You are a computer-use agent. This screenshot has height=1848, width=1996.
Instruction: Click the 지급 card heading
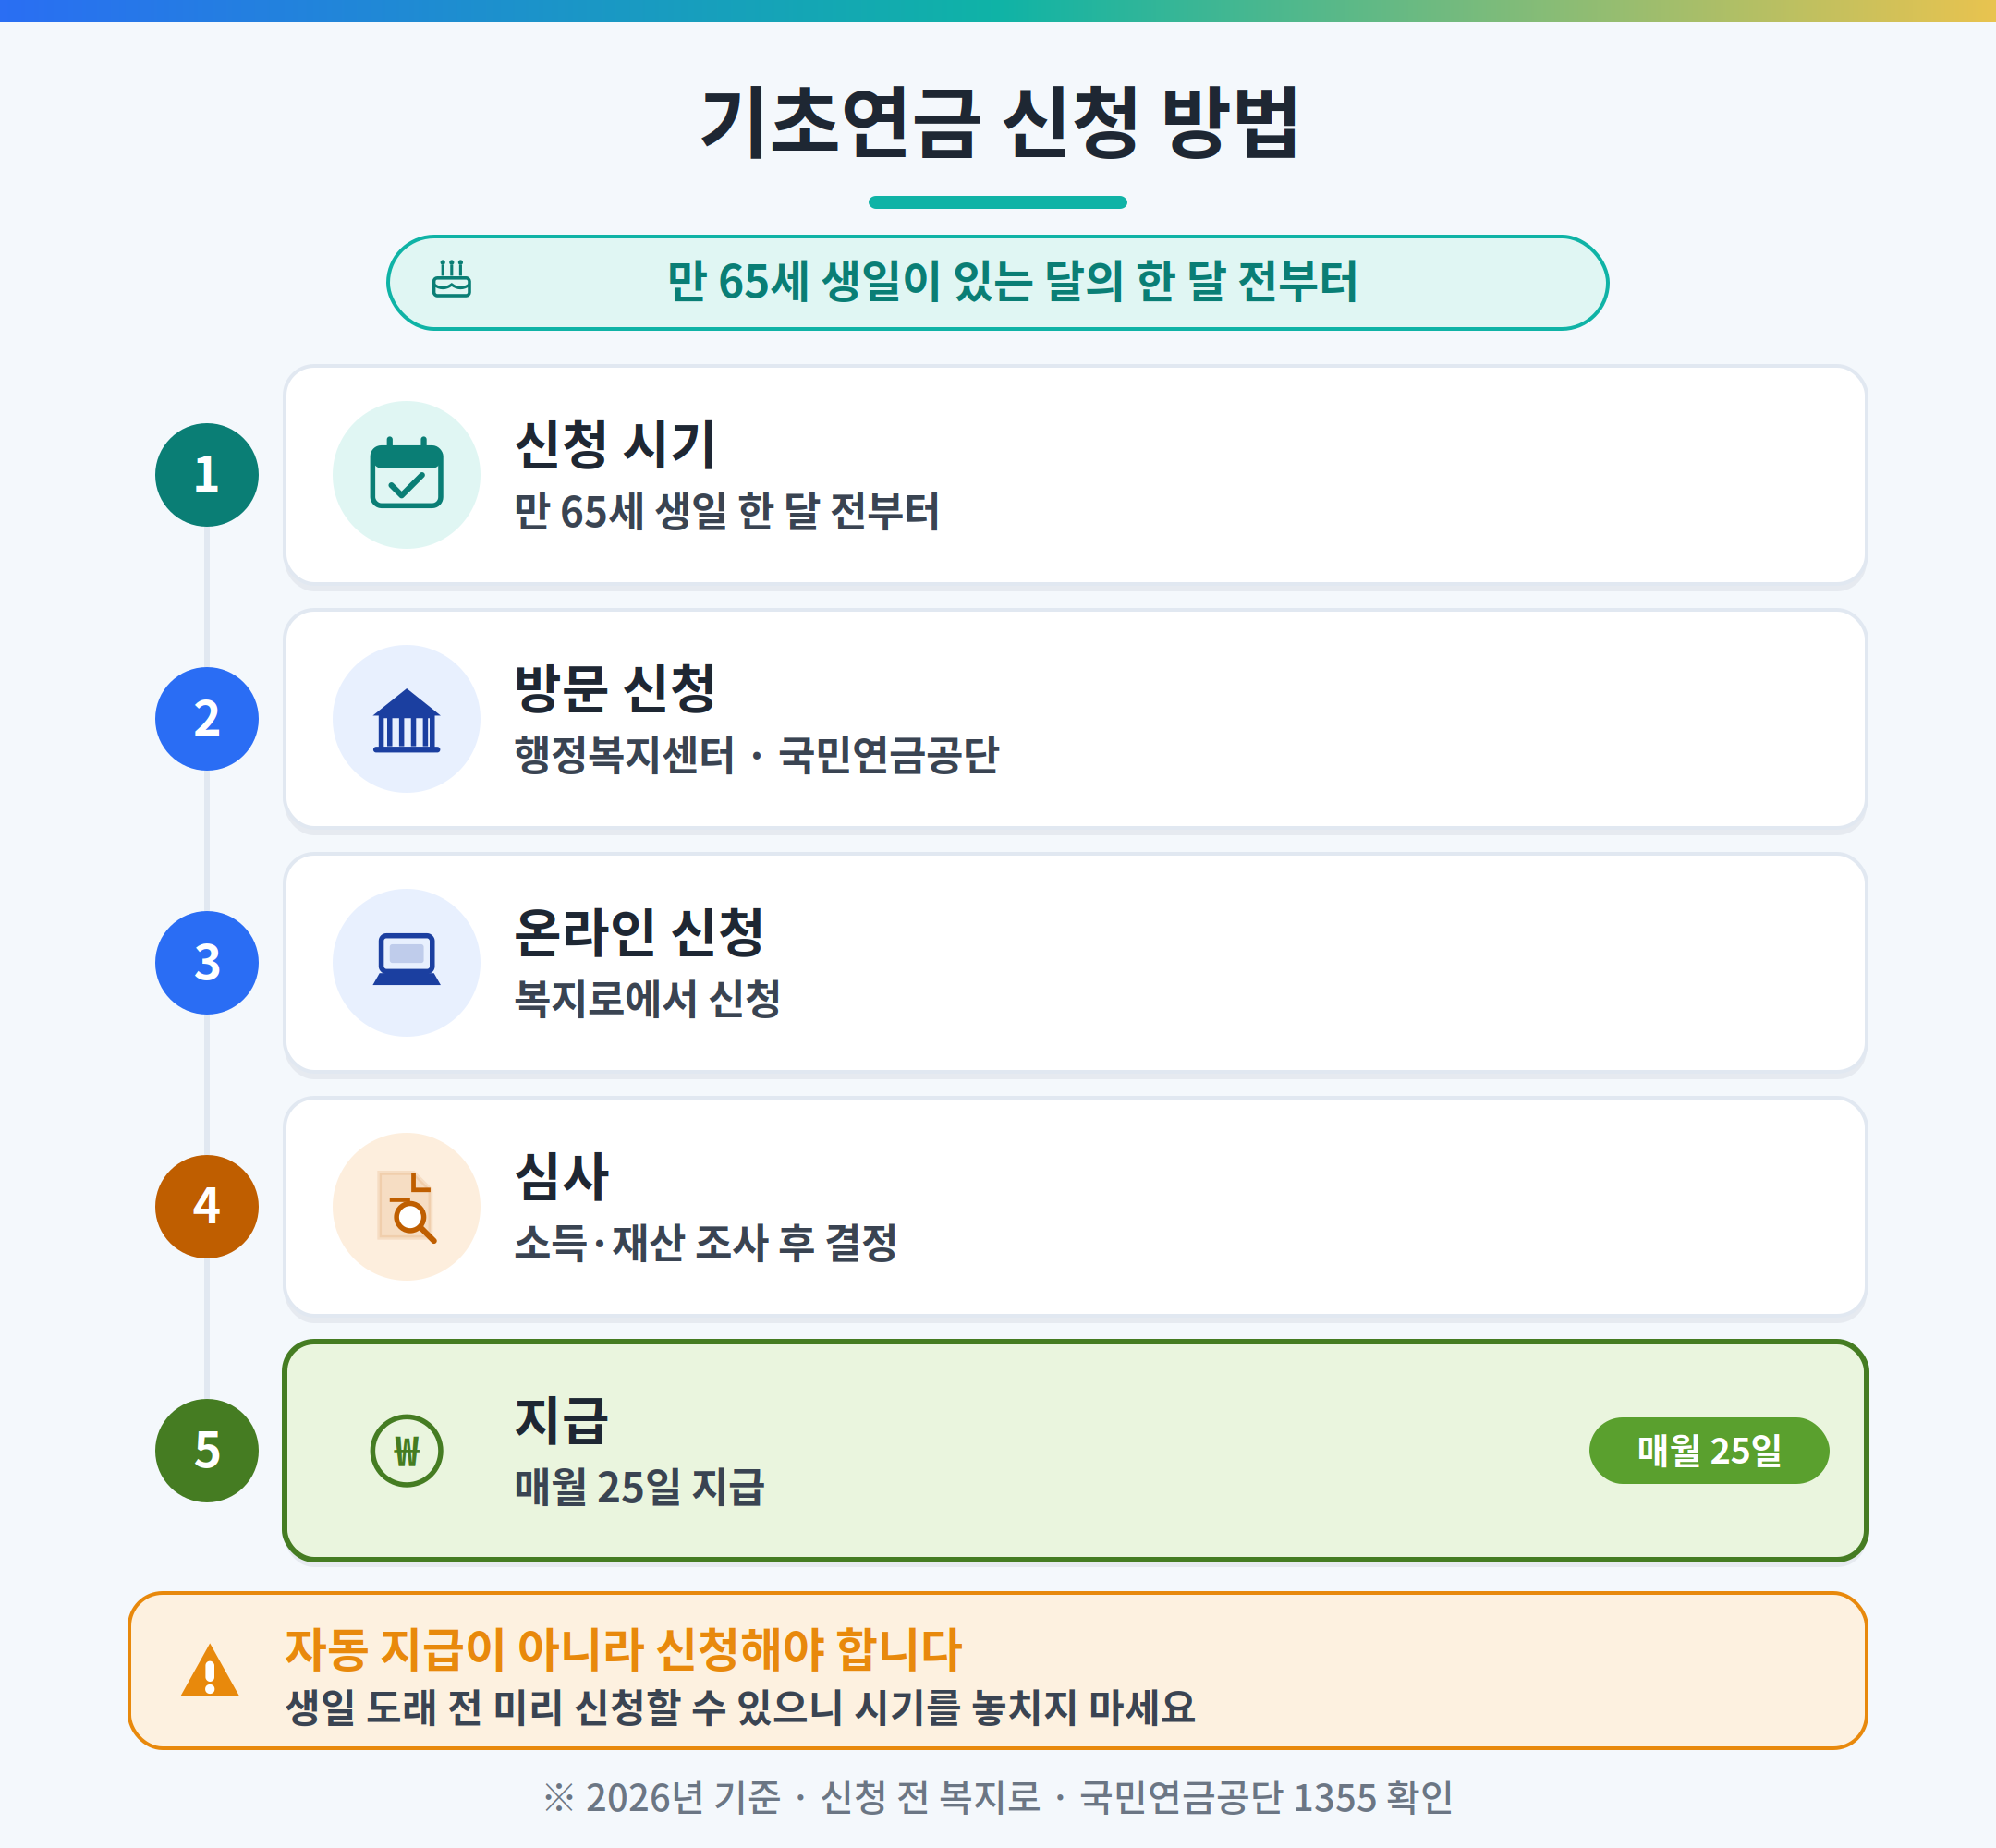click(x=562, y=1420)
